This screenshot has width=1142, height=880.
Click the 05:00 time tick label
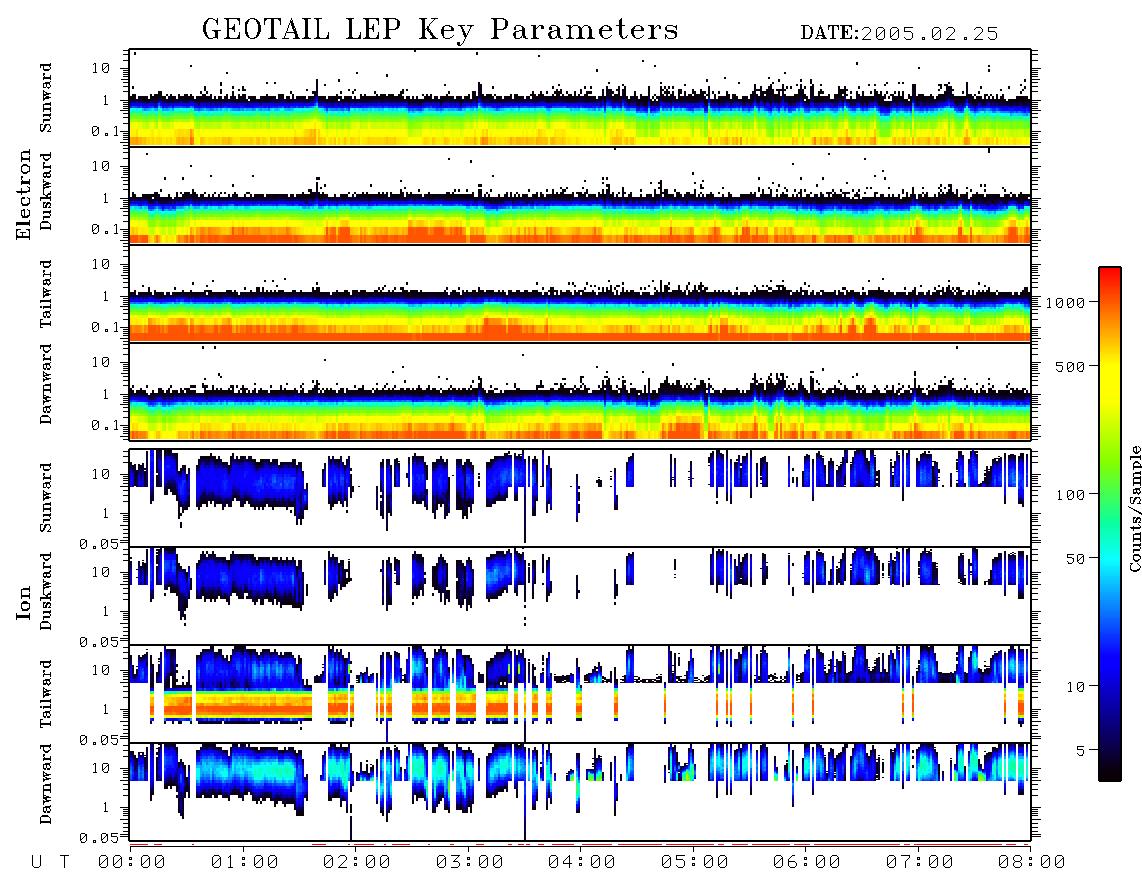(x=695, y=862)
